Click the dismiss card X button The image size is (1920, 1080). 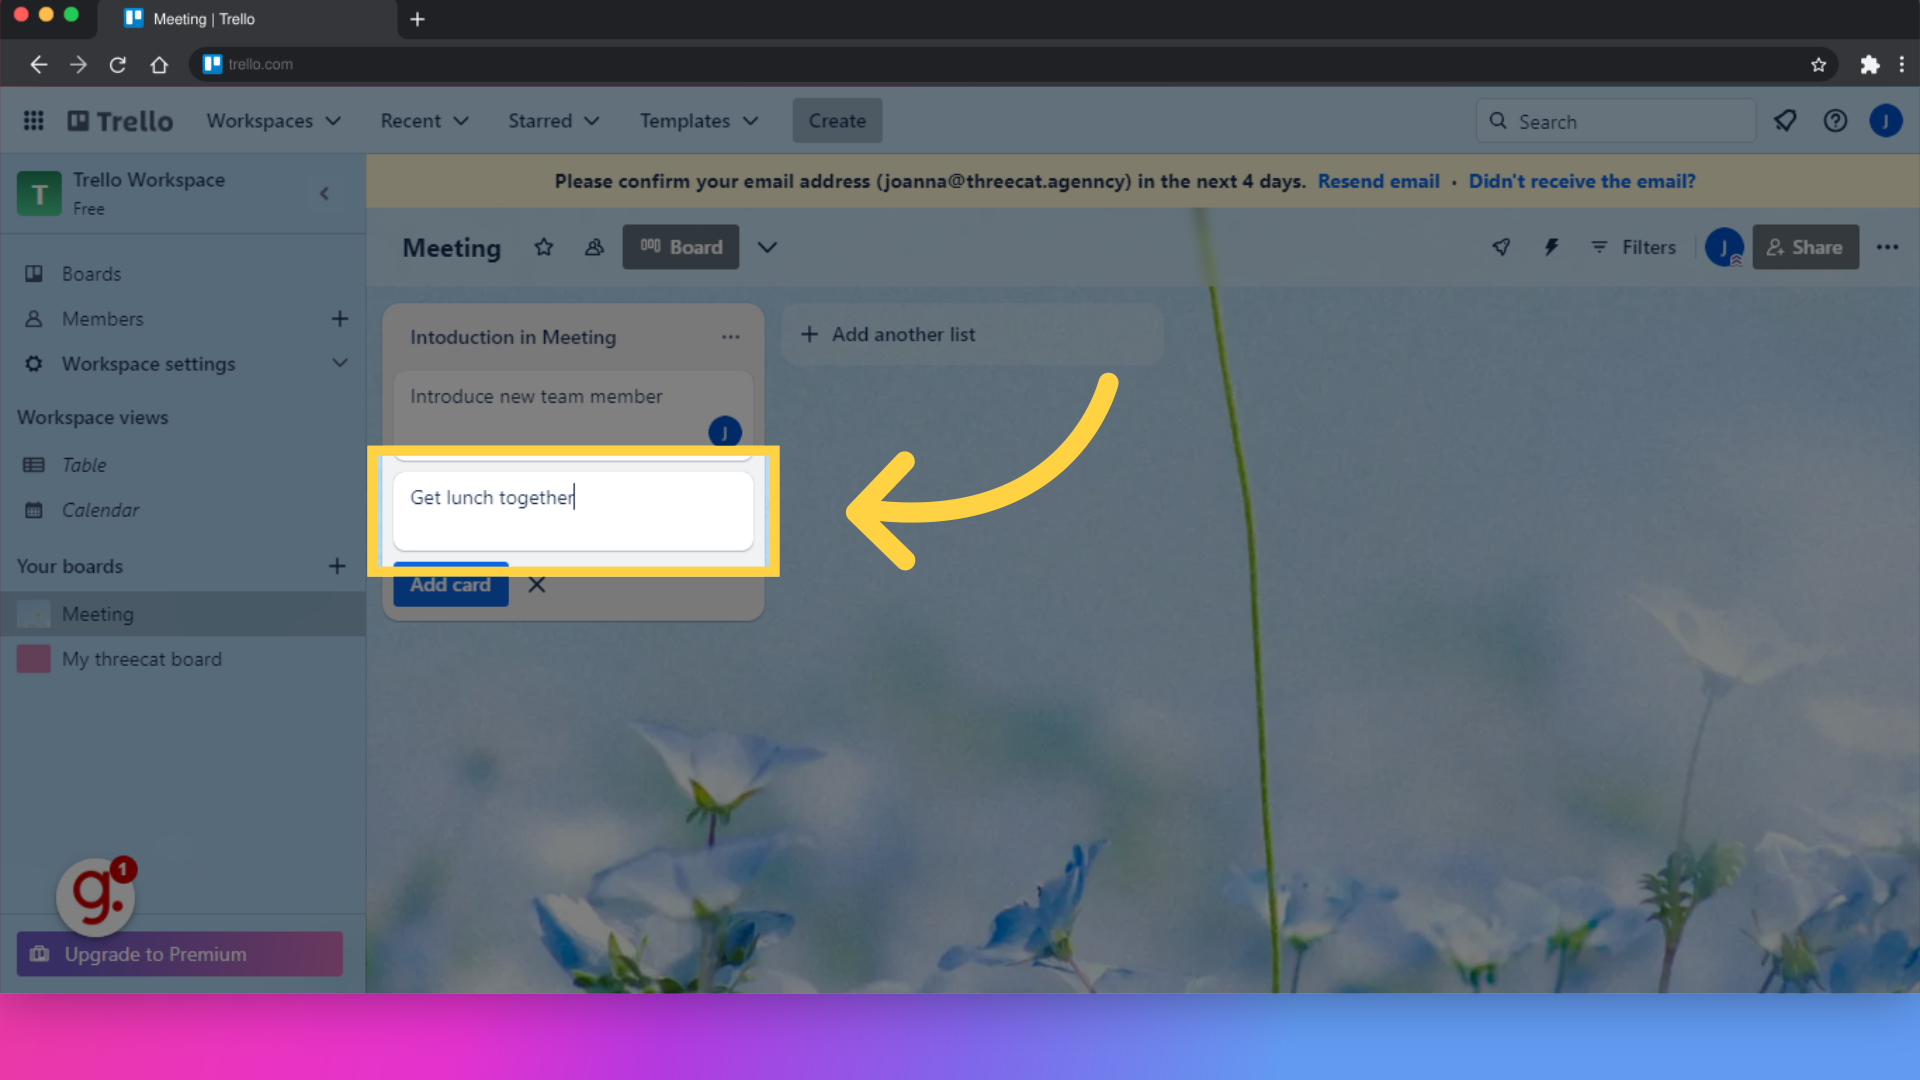click(537, 584)
